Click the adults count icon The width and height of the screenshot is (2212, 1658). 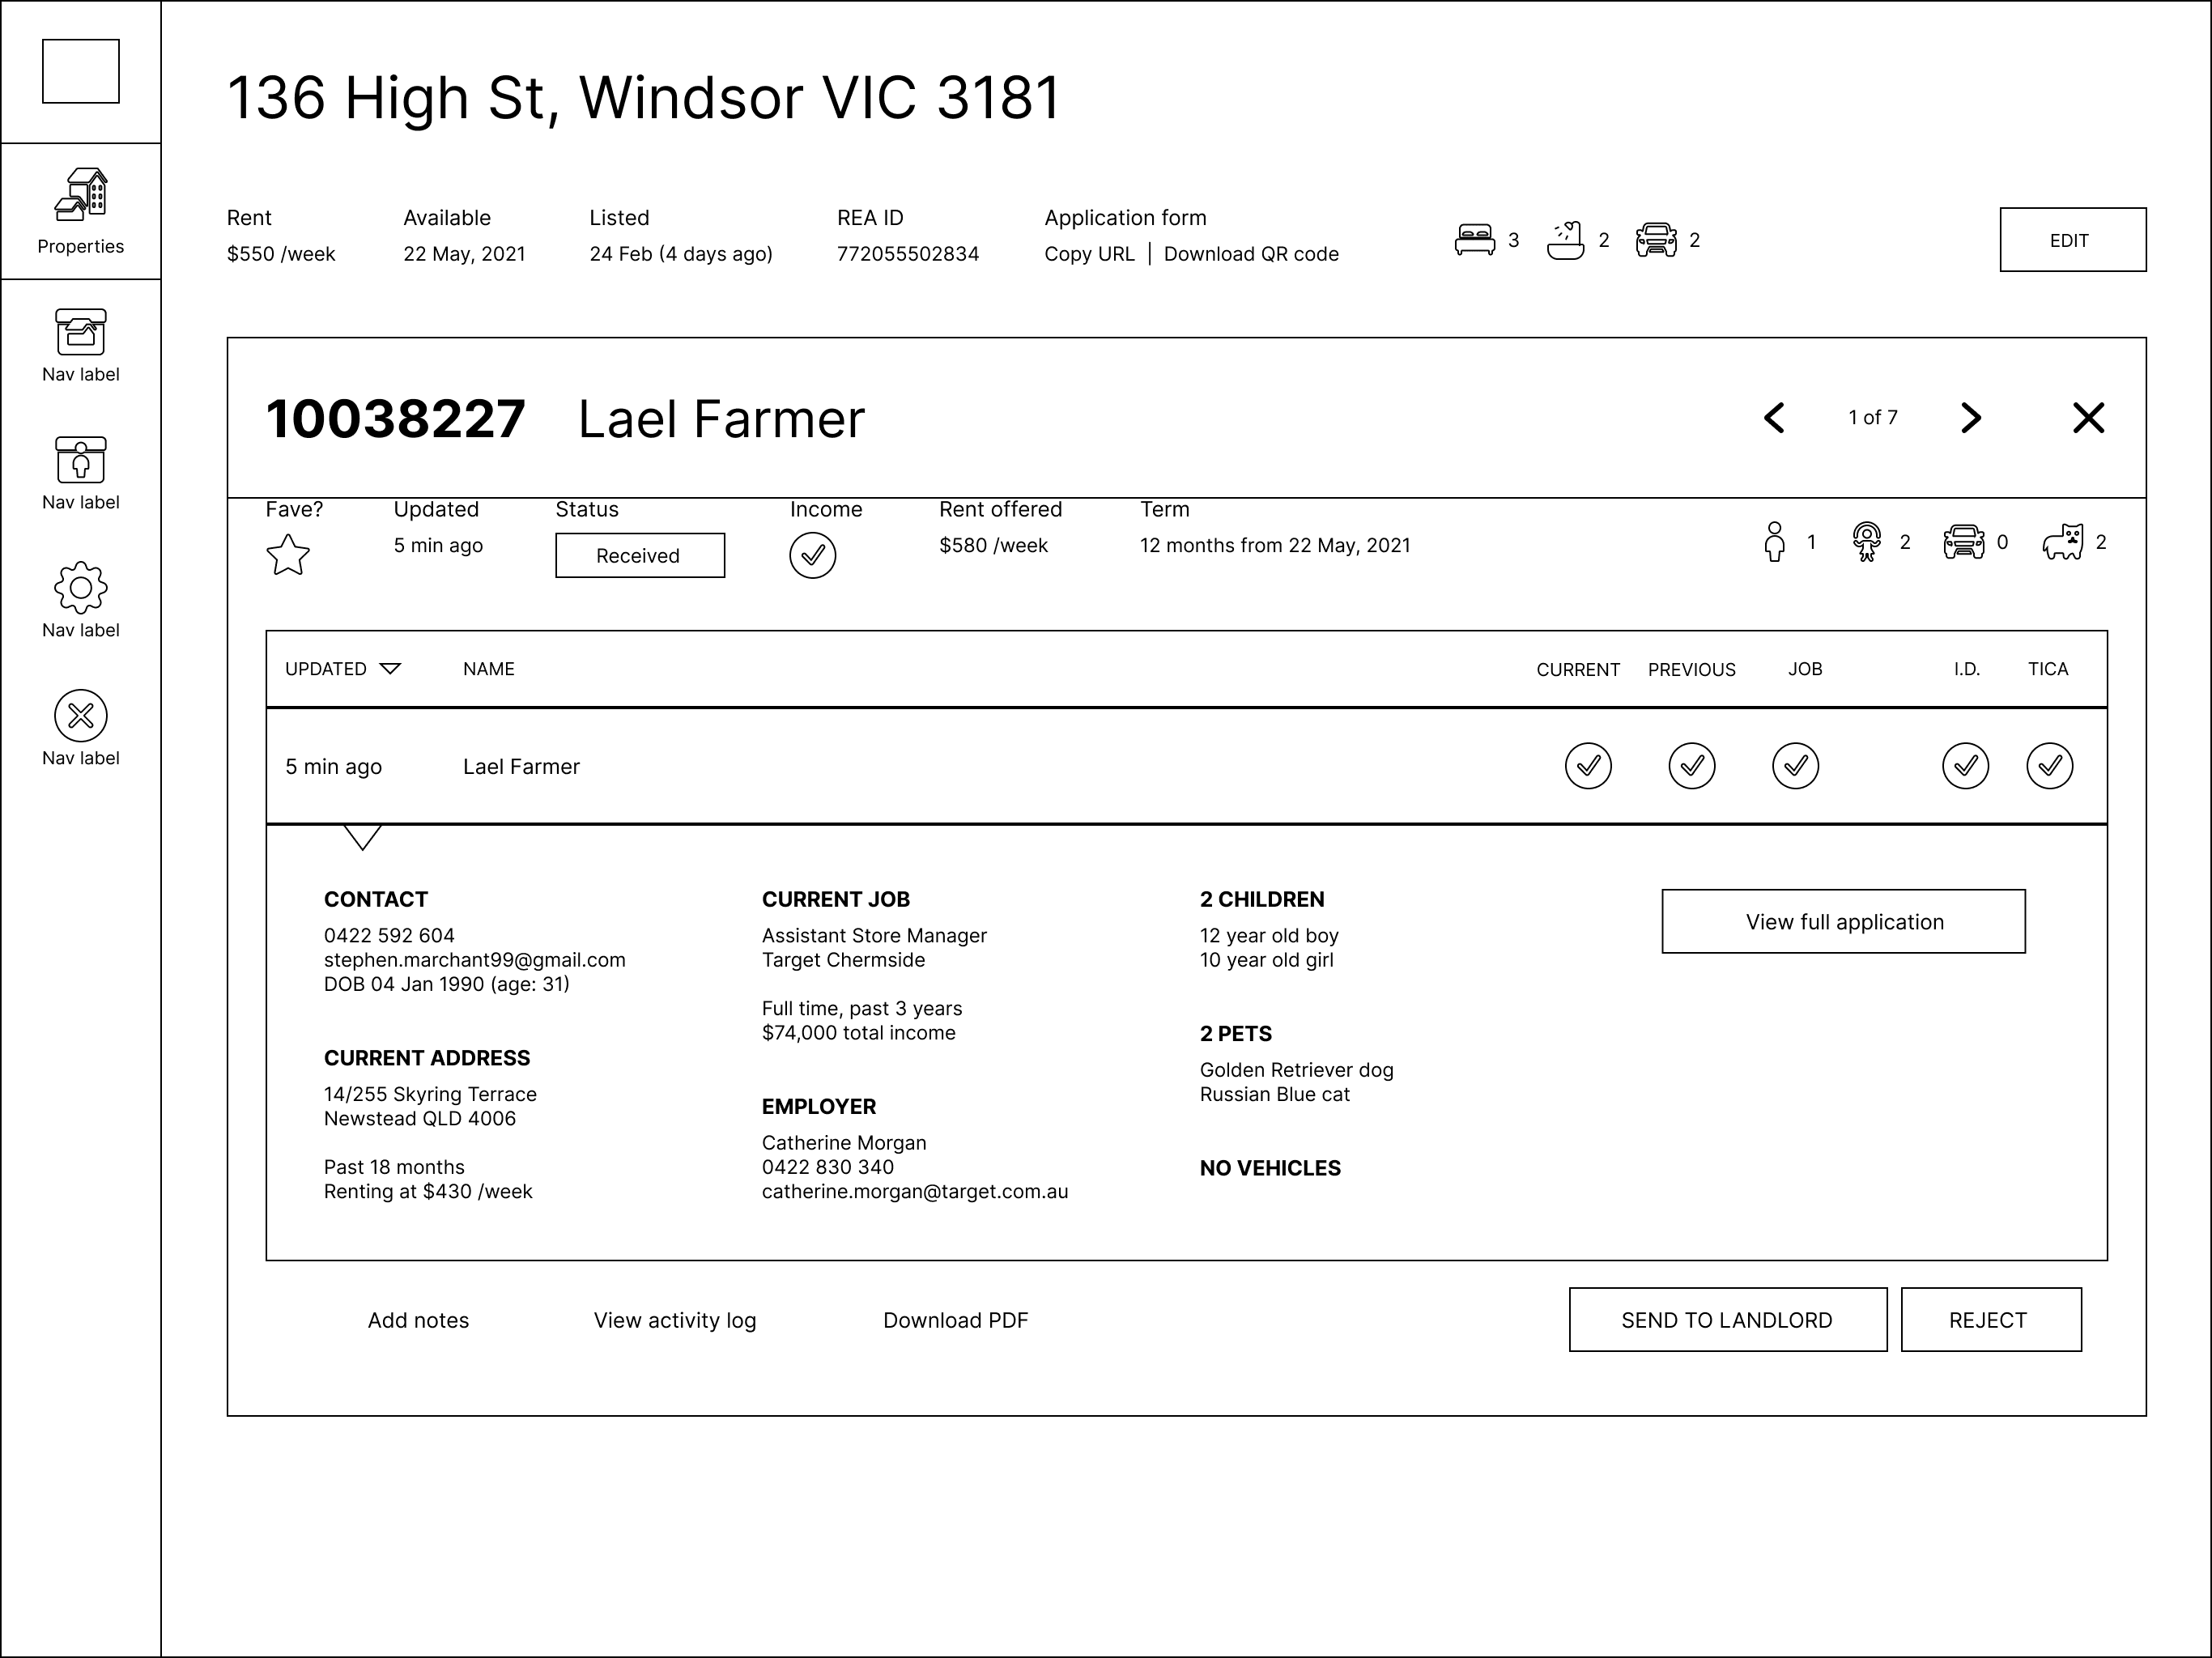click(x=1774, y=542)
